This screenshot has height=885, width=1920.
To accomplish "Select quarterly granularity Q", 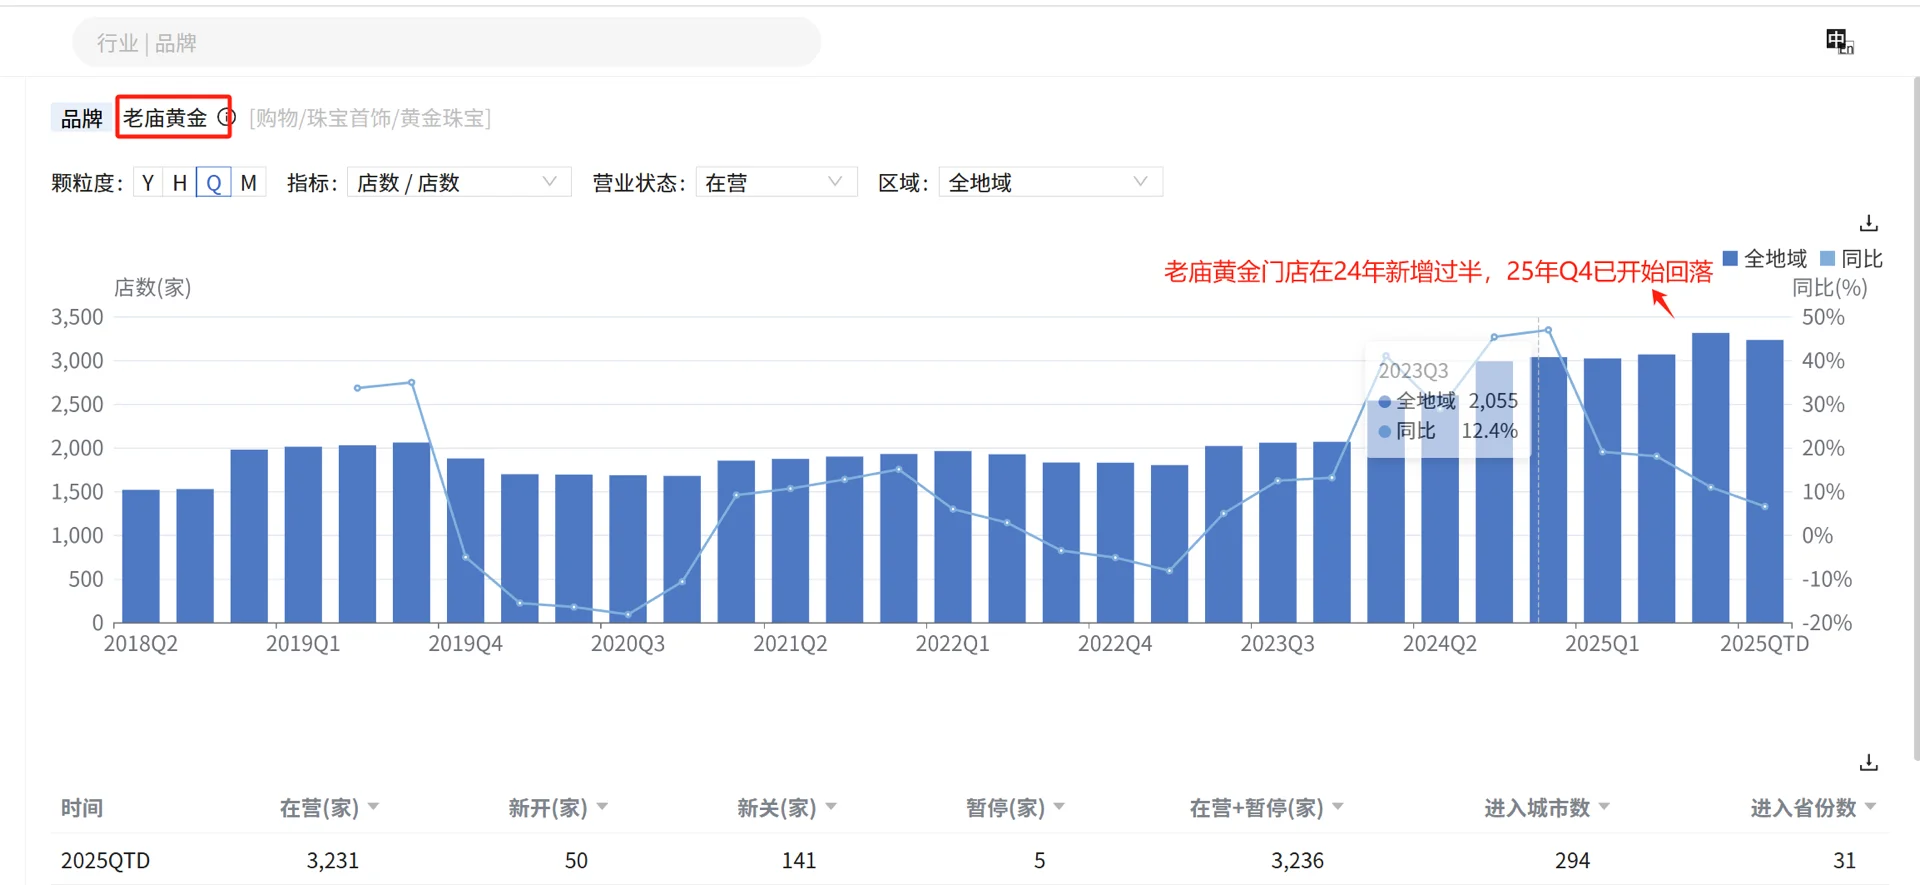I will click(214, 183).
